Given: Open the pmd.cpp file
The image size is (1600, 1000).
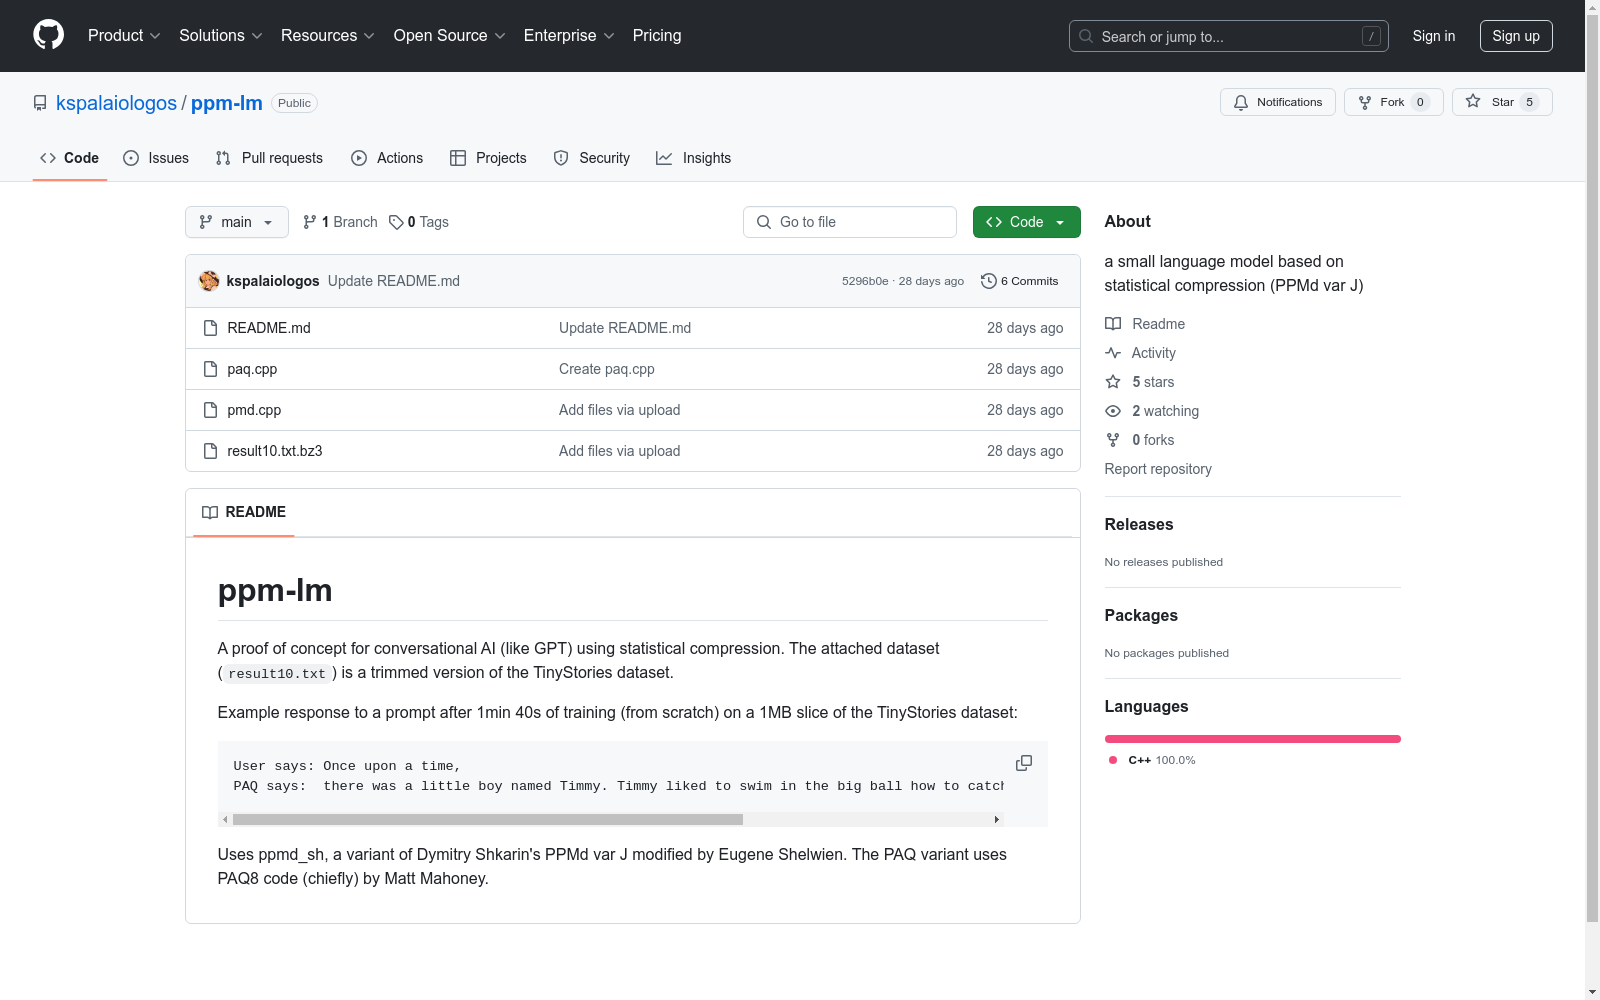Looking at the screenshot, I should tap(254, 410).
